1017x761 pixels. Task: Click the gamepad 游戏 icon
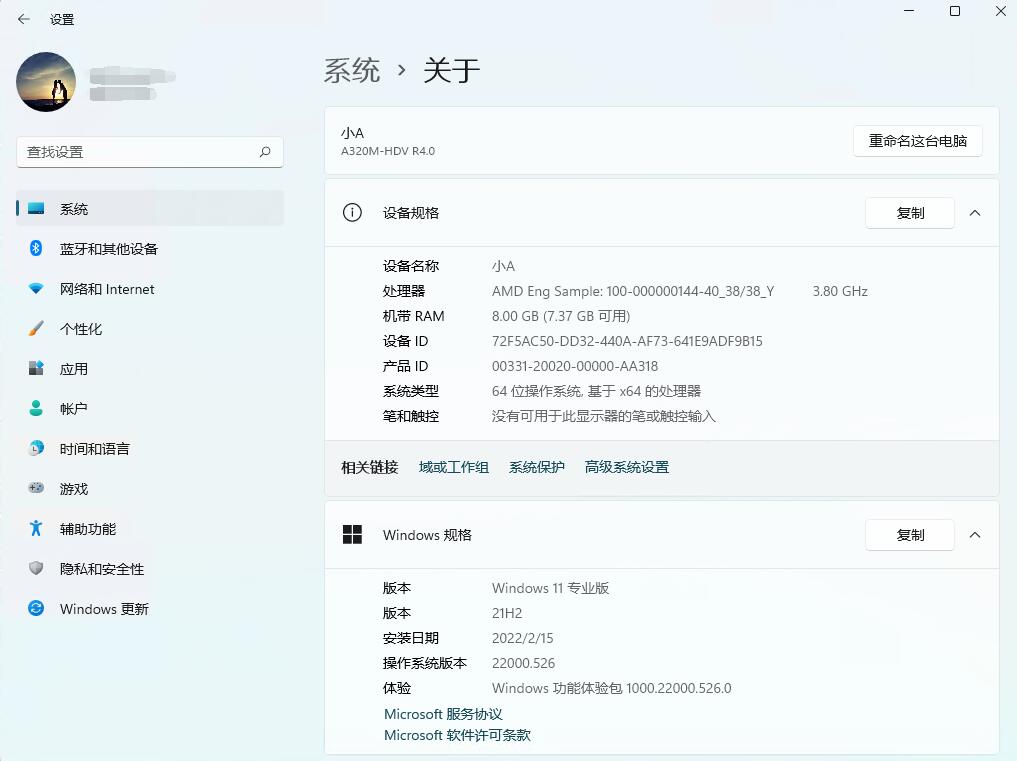[36, 488]
